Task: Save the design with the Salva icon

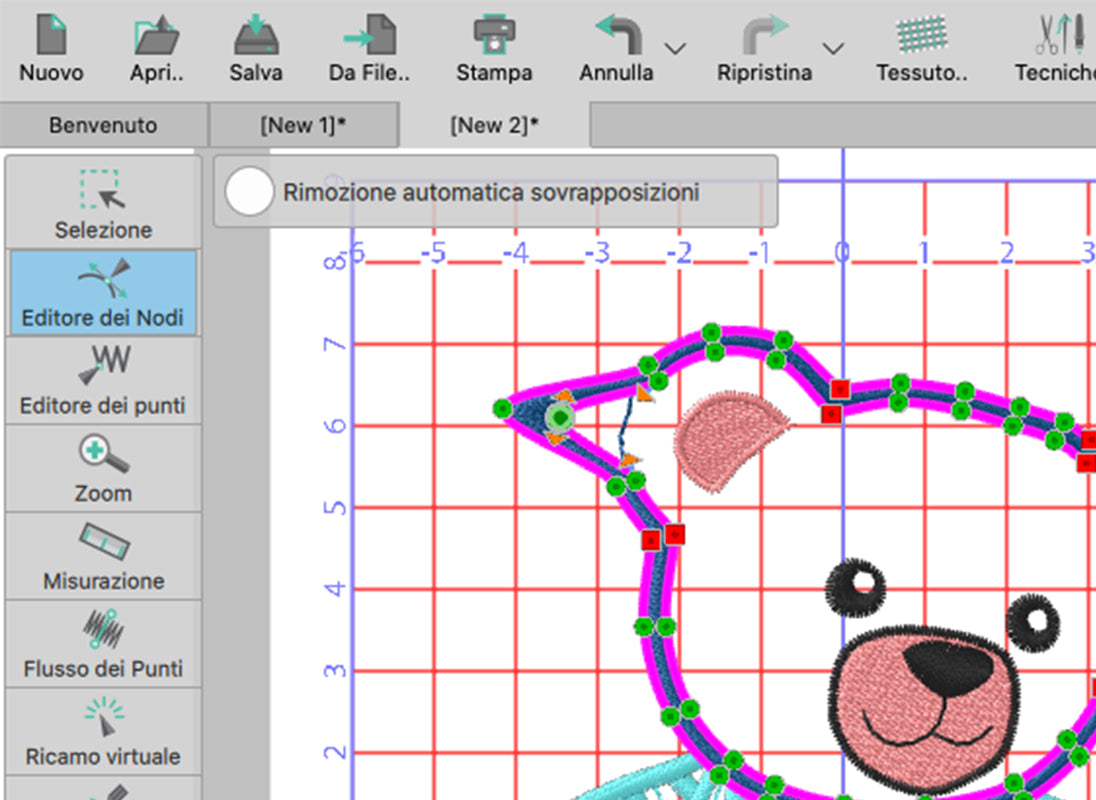Action: point(256,36)
